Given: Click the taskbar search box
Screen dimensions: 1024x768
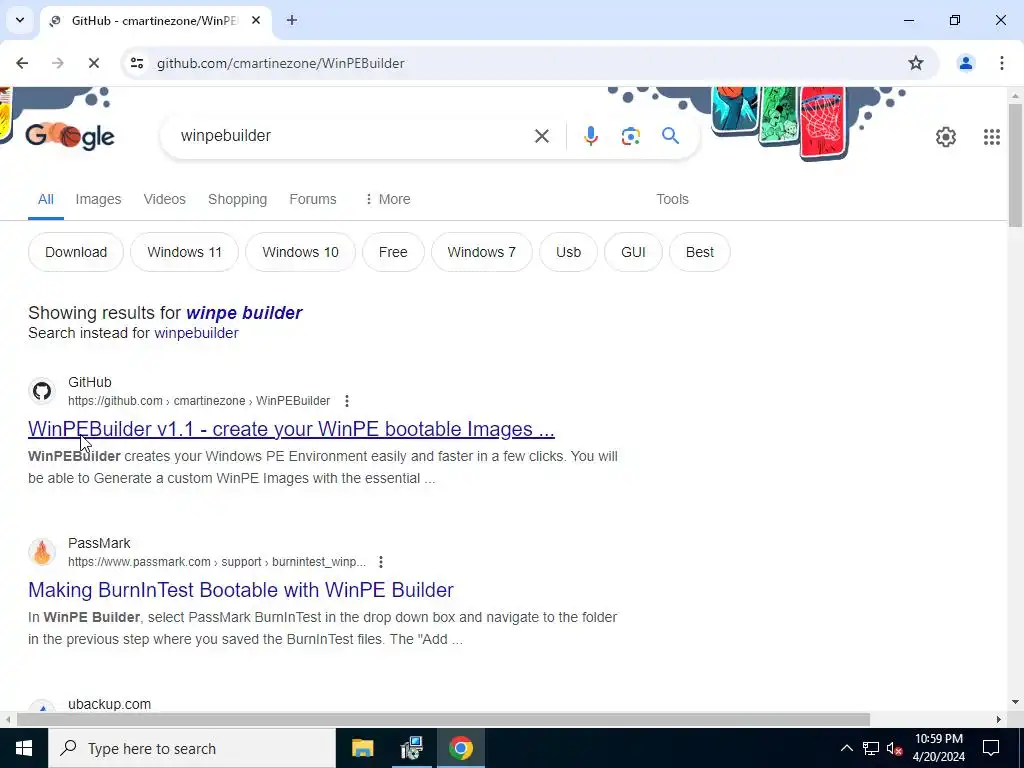Looking at the screenshot, I should (192, 748).
